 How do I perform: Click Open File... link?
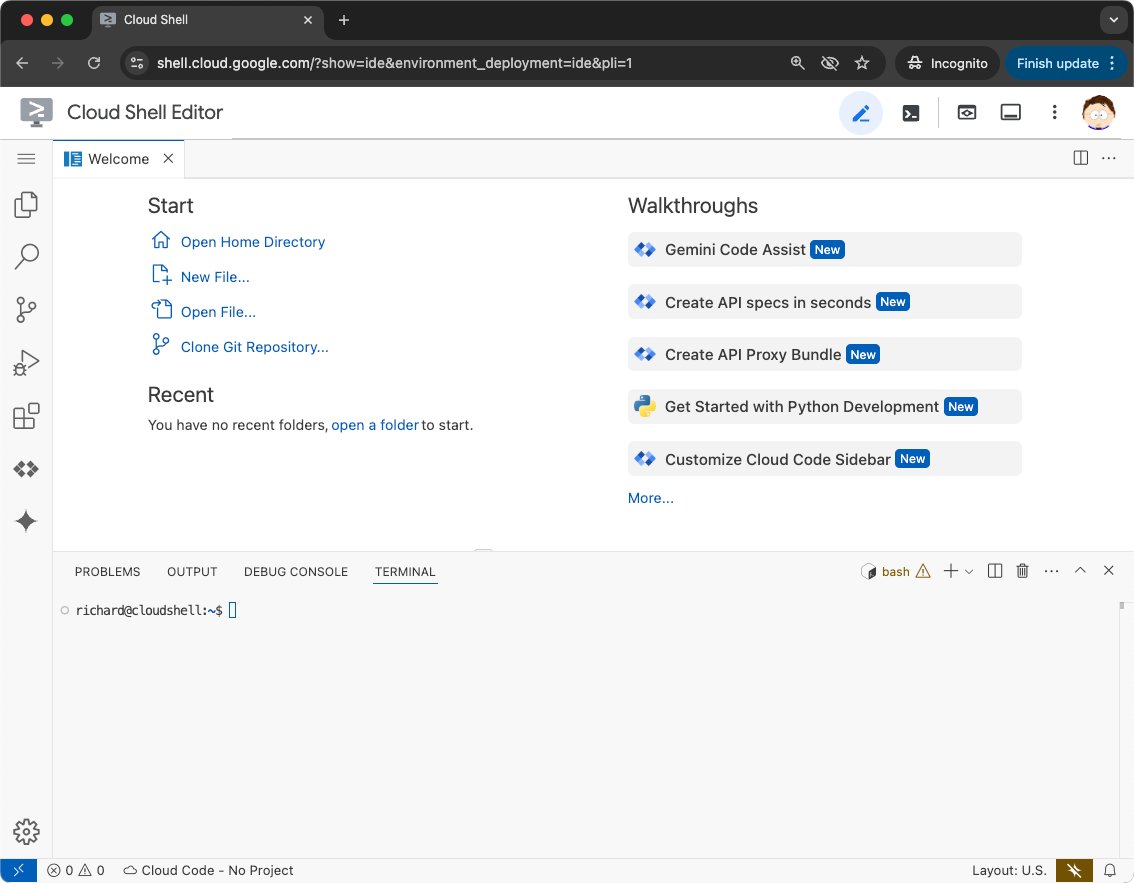pos(218,312)
